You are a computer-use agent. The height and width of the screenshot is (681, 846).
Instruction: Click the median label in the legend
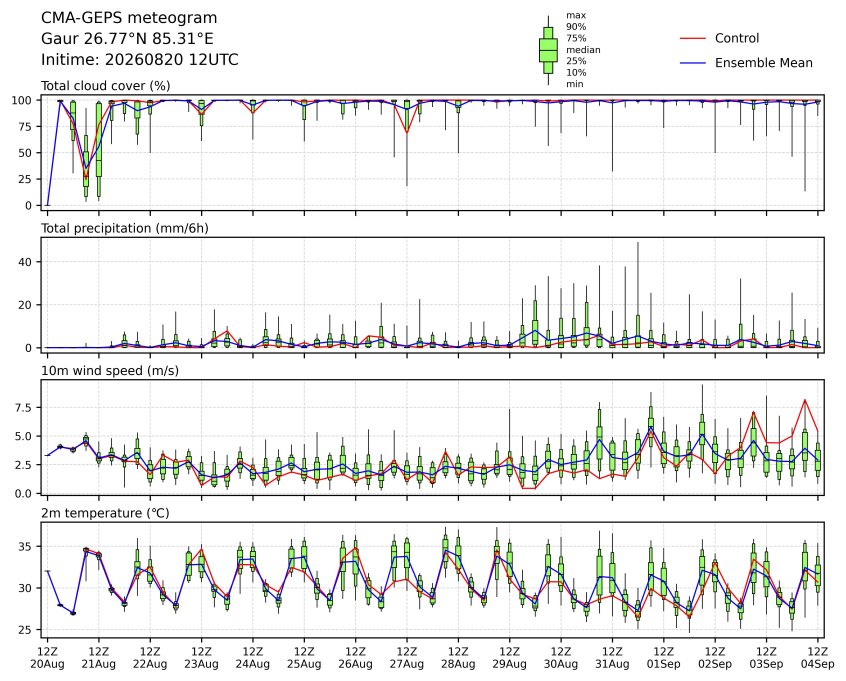click(x=583, y=50)
